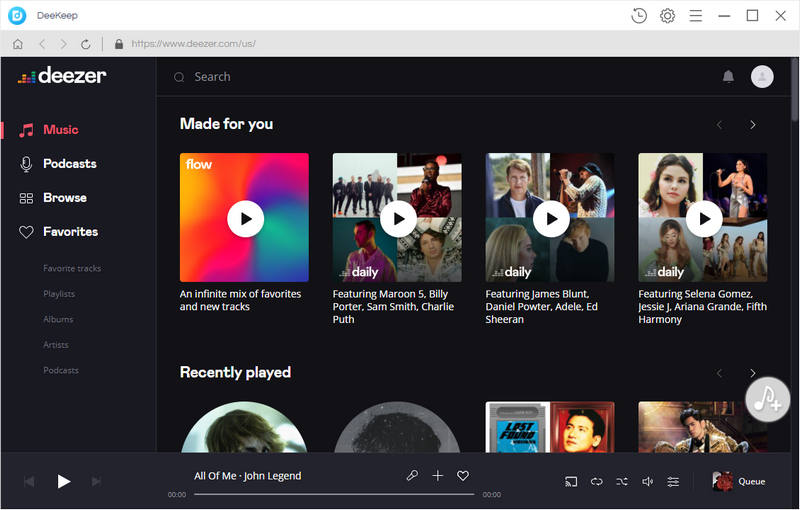
Task: Reload the Deezer page
Action: [86, 44]
